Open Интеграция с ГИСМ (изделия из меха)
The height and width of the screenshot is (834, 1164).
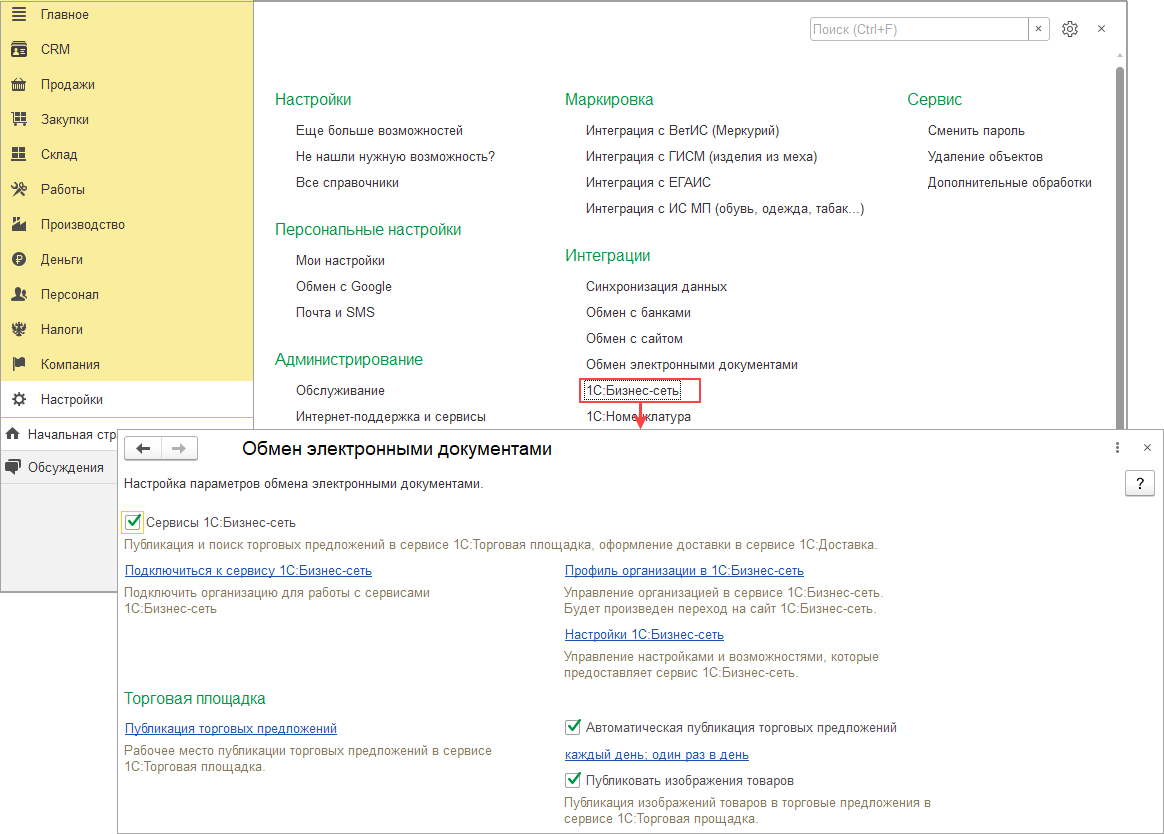point(701,157)
